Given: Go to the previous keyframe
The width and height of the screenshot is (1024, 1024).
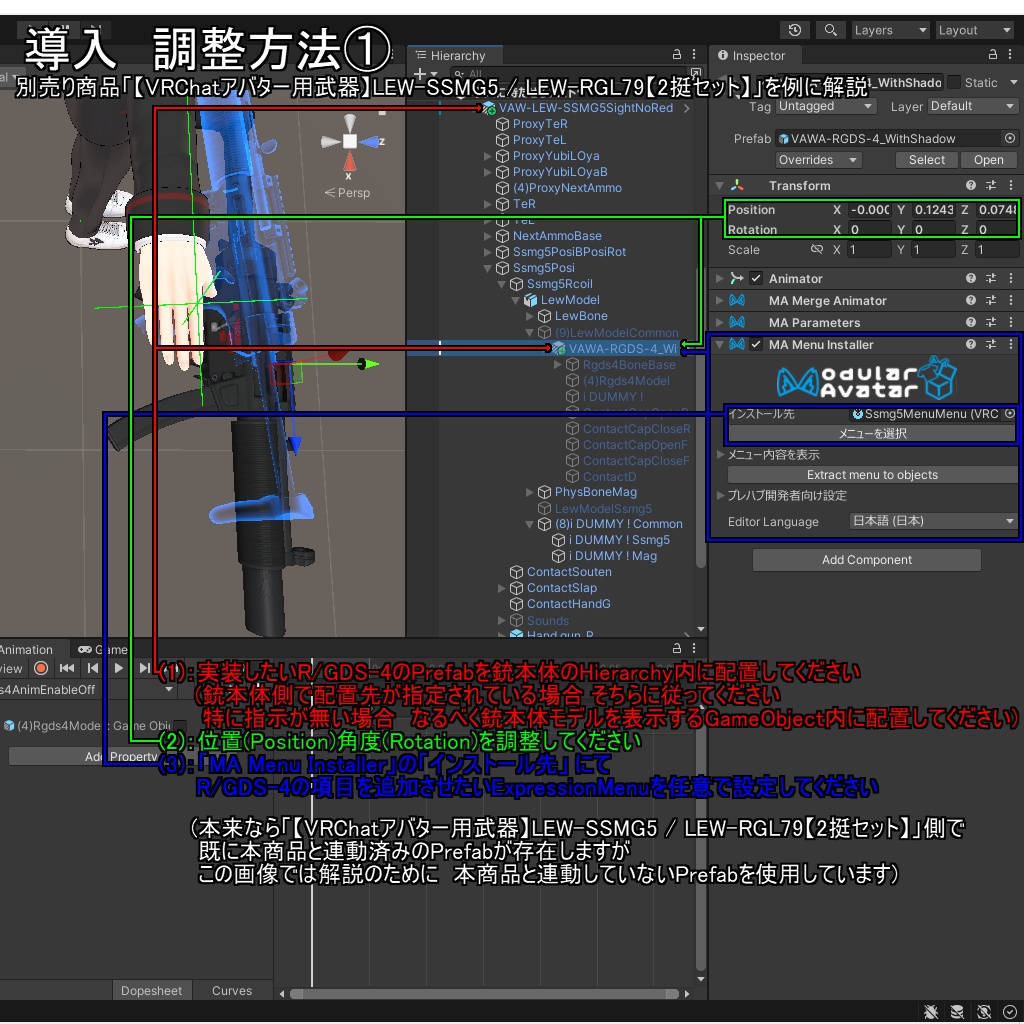Looking at the screenshot, I should pos(93,668).
